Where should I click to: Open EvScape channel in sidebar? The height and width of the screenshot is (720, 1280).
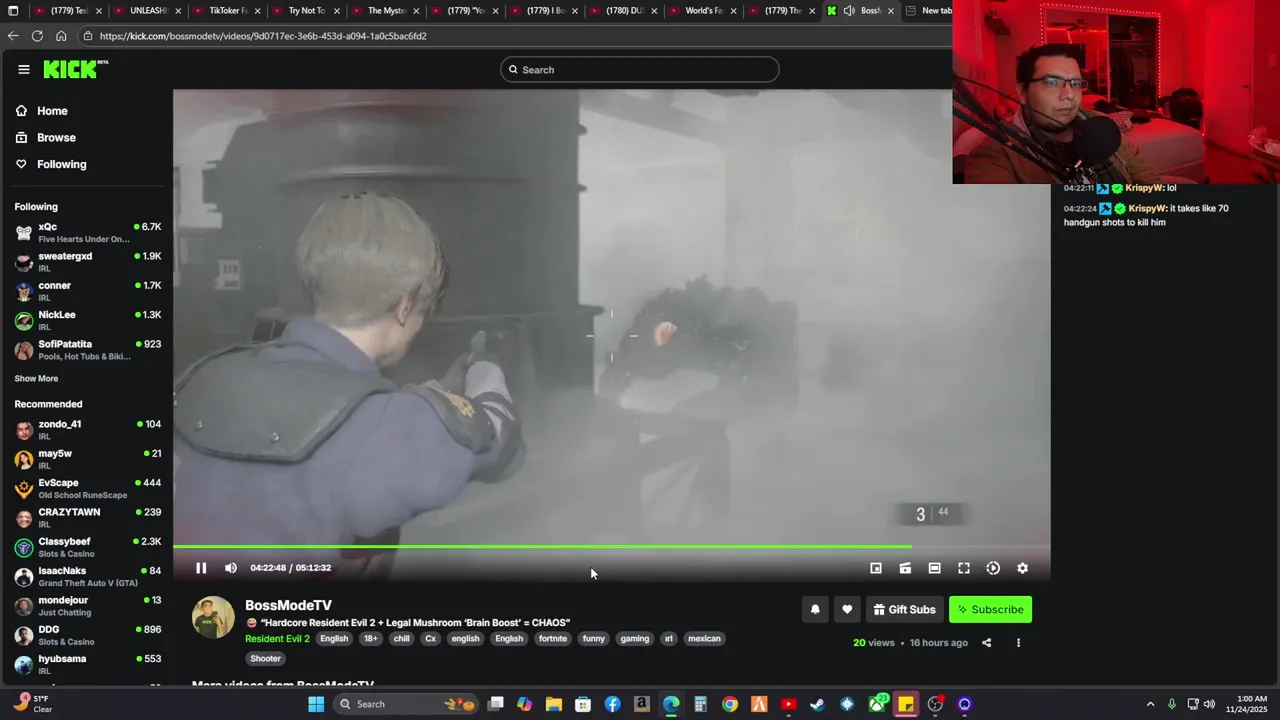click(87, 489)
